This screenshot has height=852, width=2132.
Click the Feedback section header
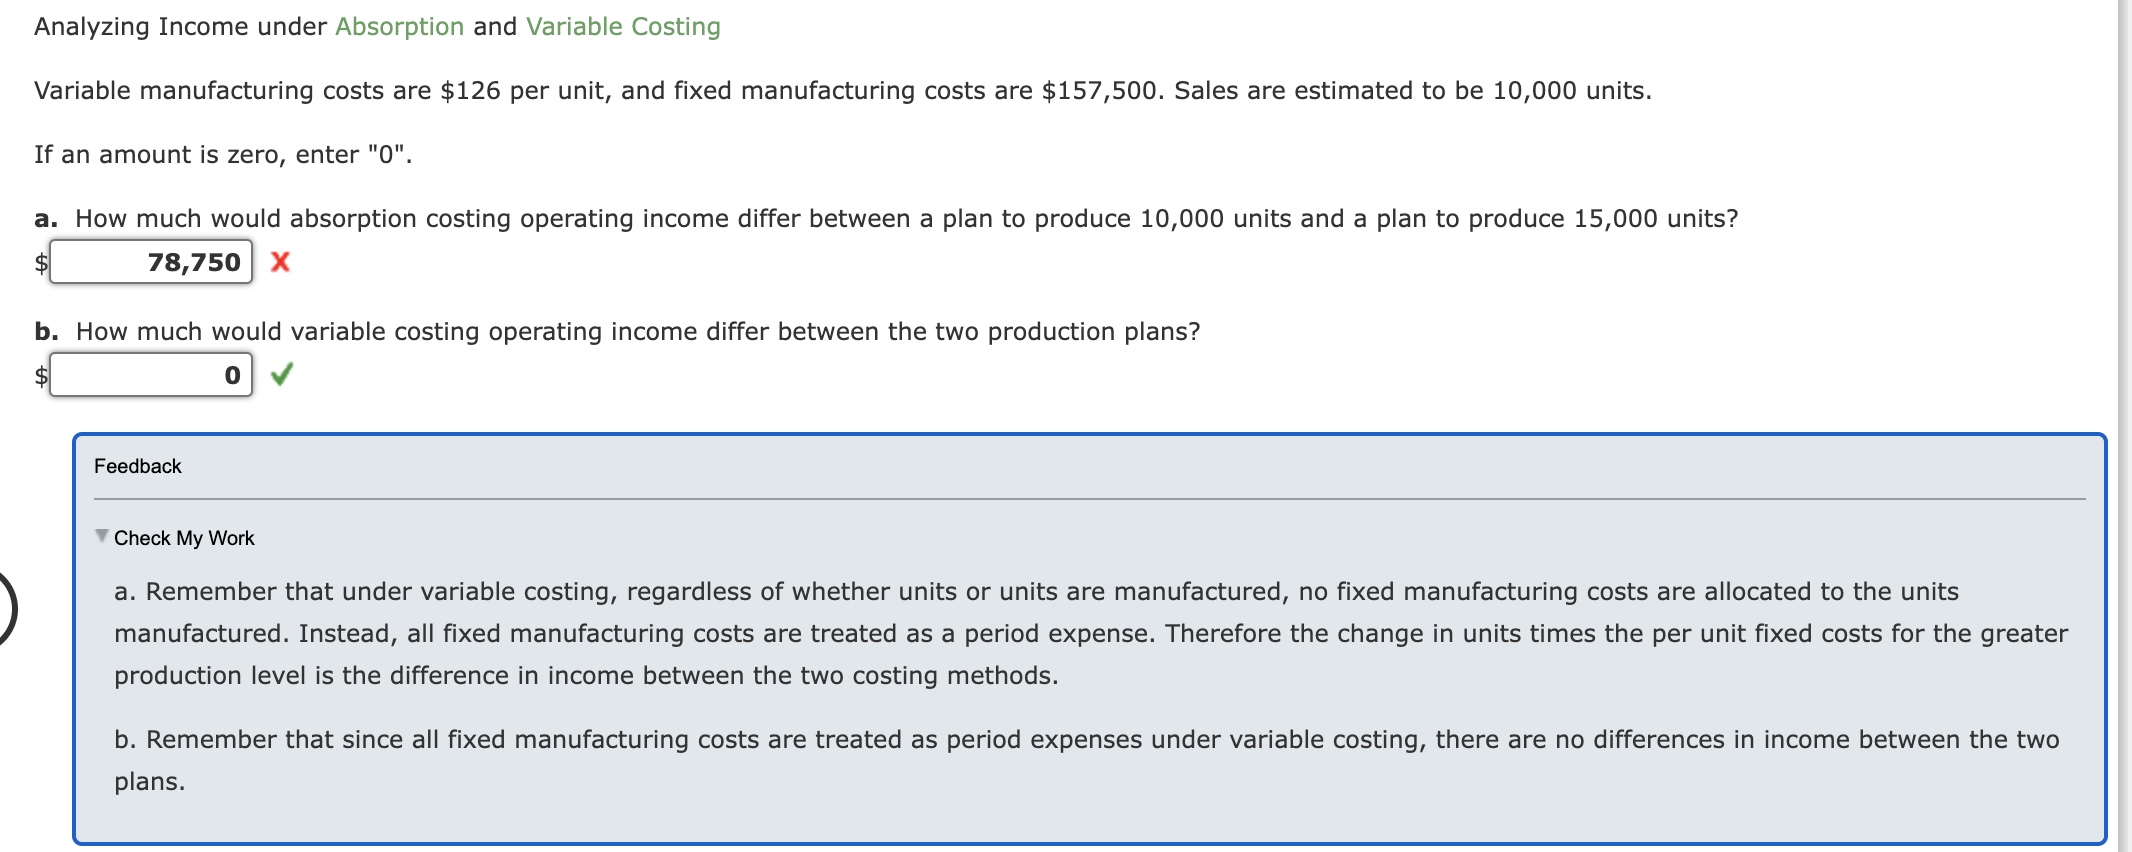click(136, 466)
